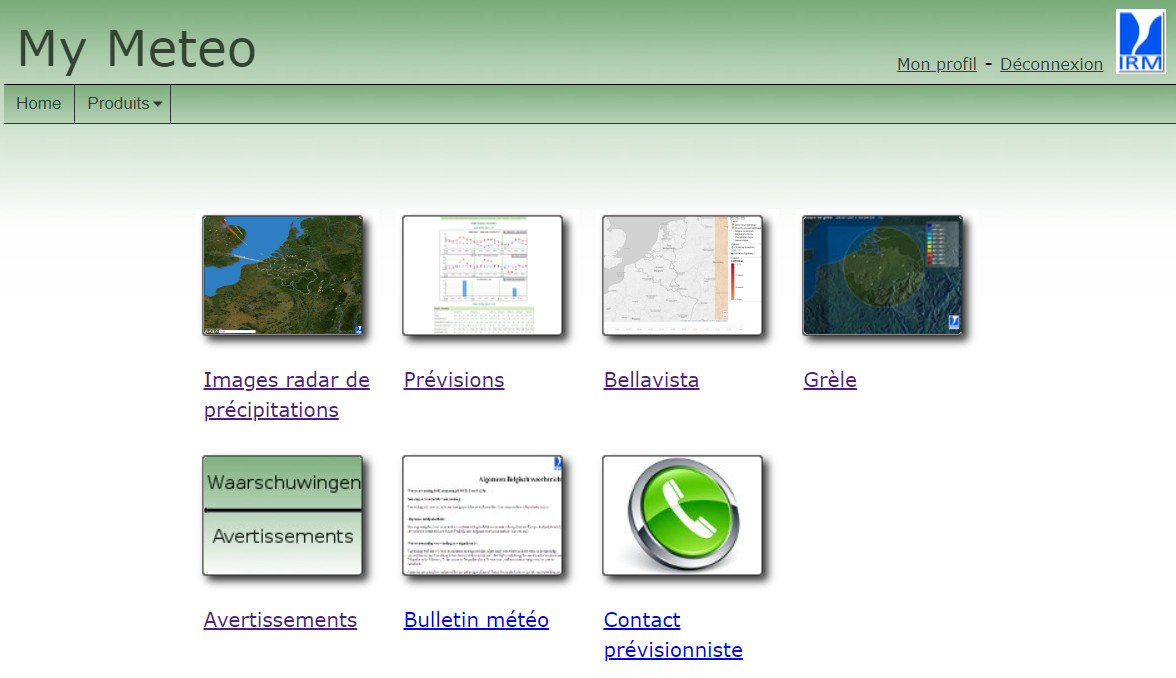Open the Prévisions forecast chart thumbnail
Image resolution: width=1176 pixels, height=678 pixels.
point(482,275)
